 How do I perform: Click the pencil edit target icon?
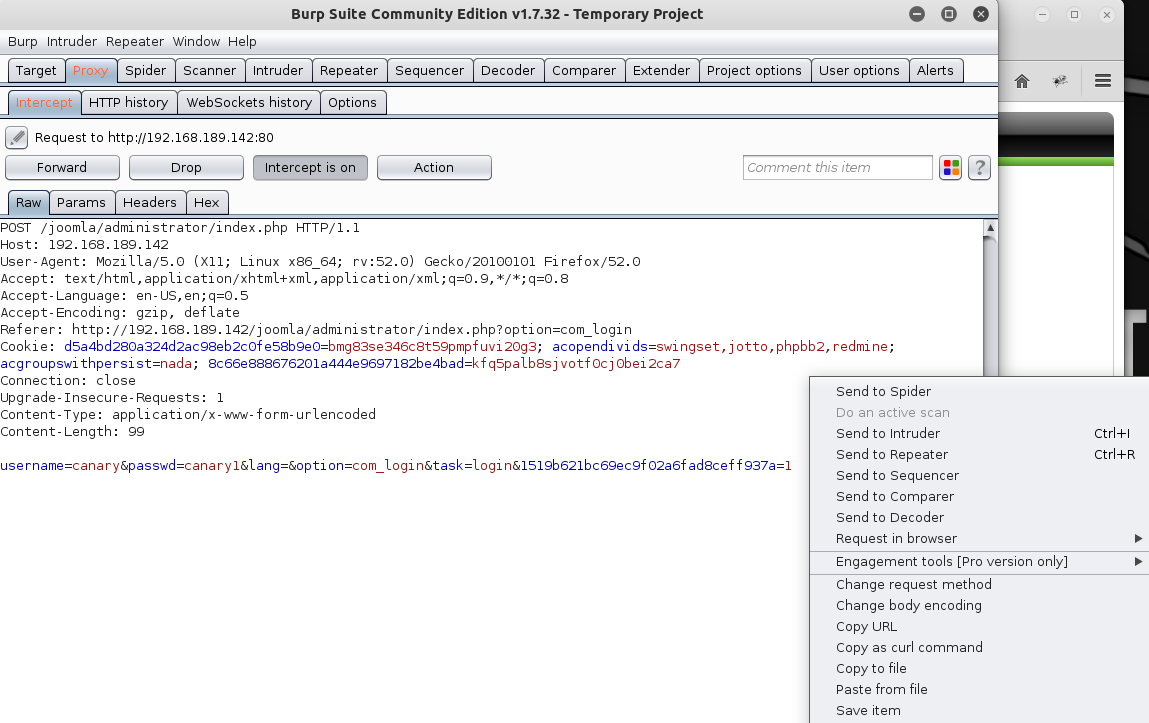[x=16, y=137]
